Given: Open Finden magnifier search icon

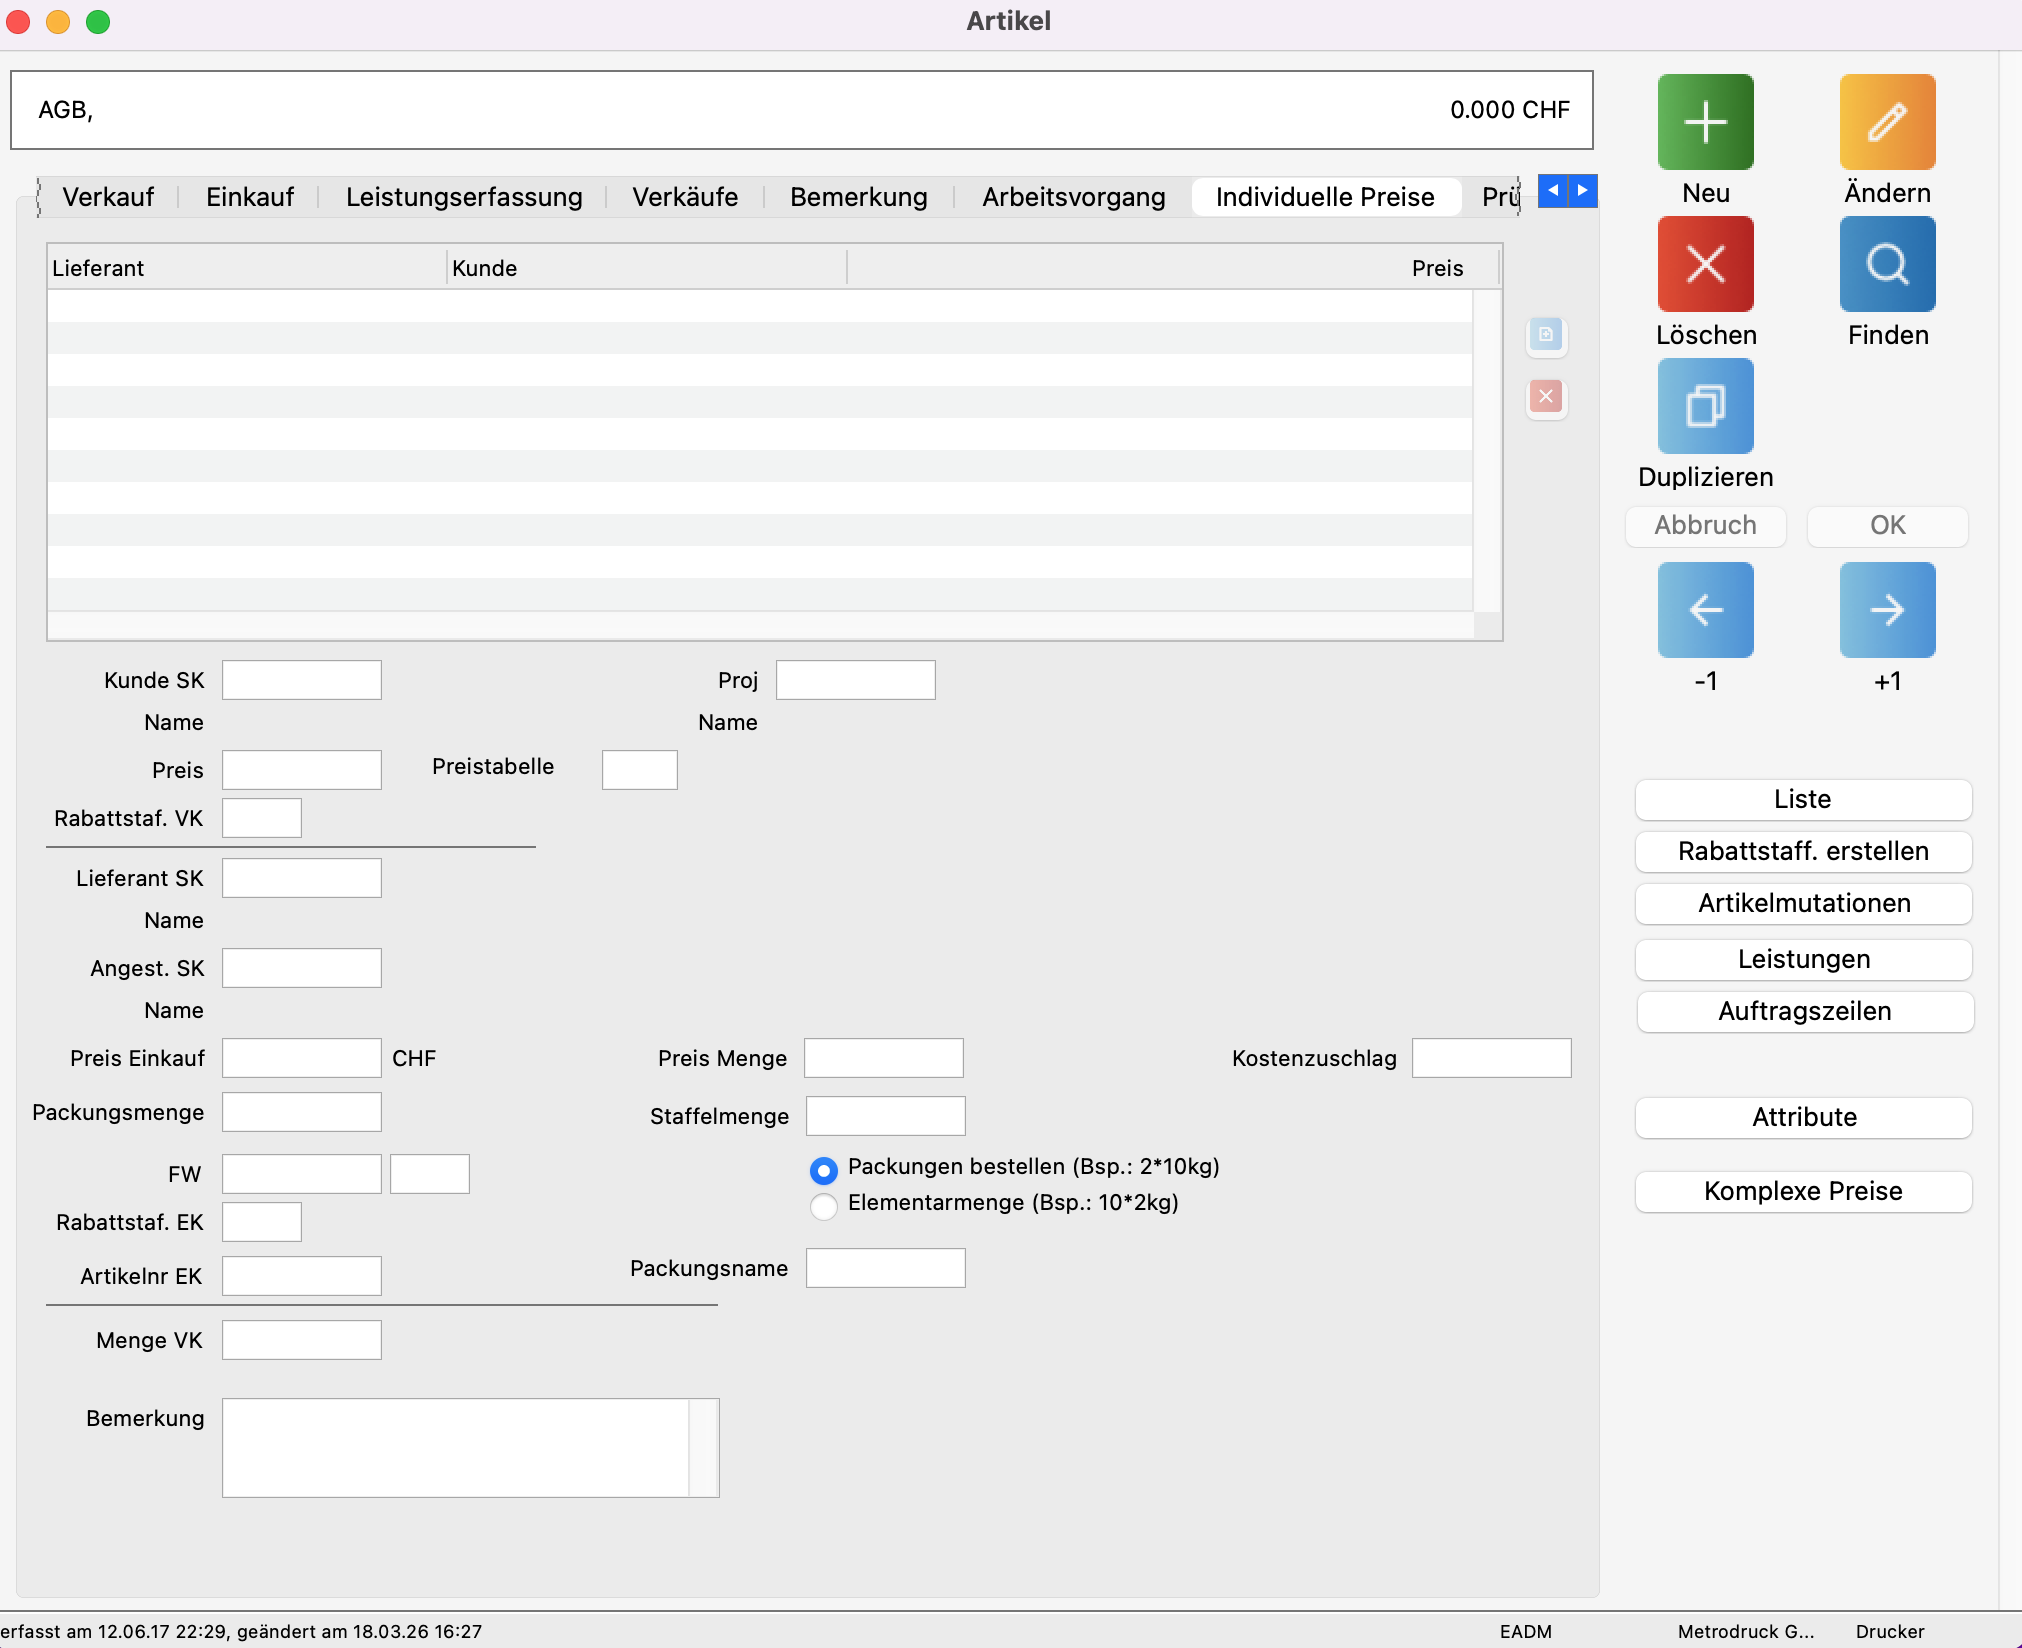Looking at the screenshot, I should tap(1887, 264).
